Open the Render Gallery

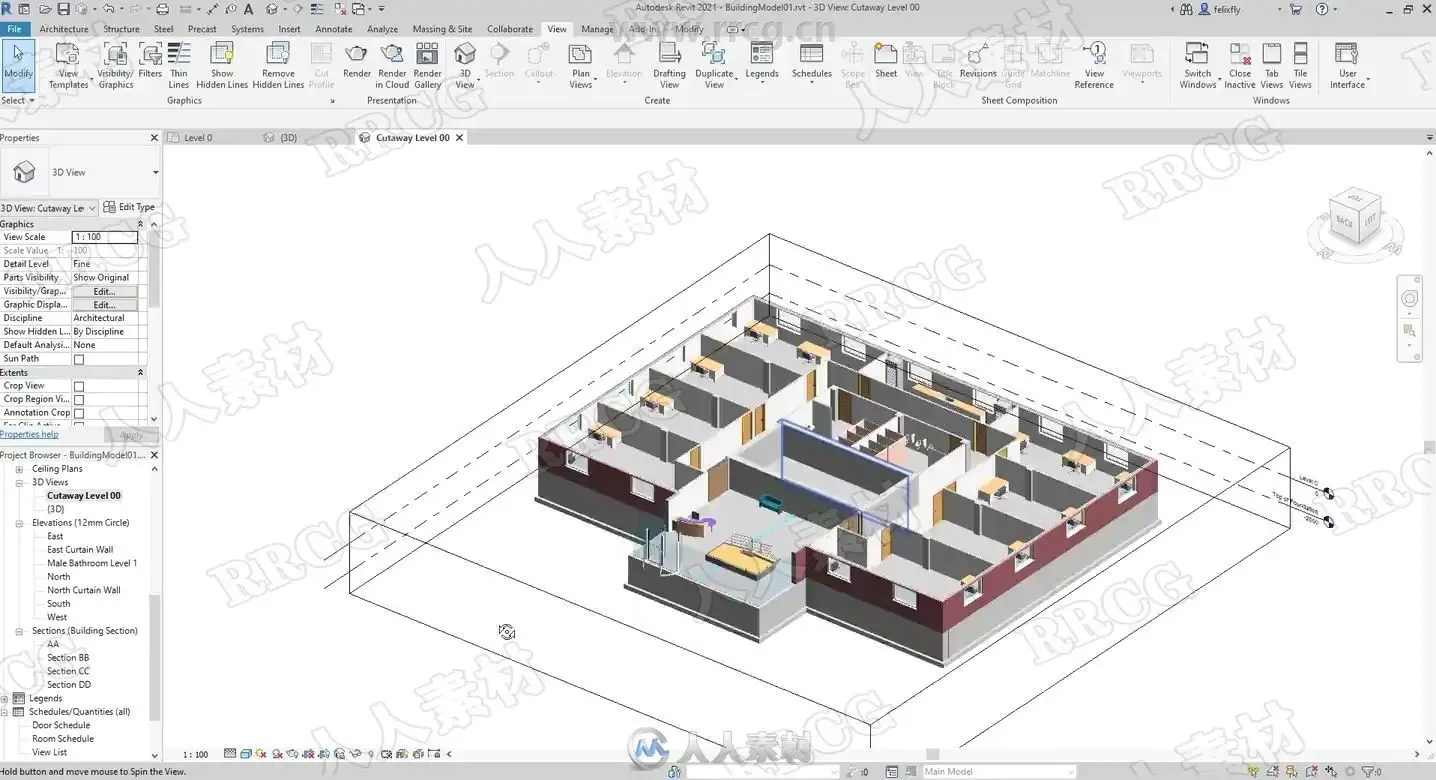pyautogui.click(x=427, y=66)
